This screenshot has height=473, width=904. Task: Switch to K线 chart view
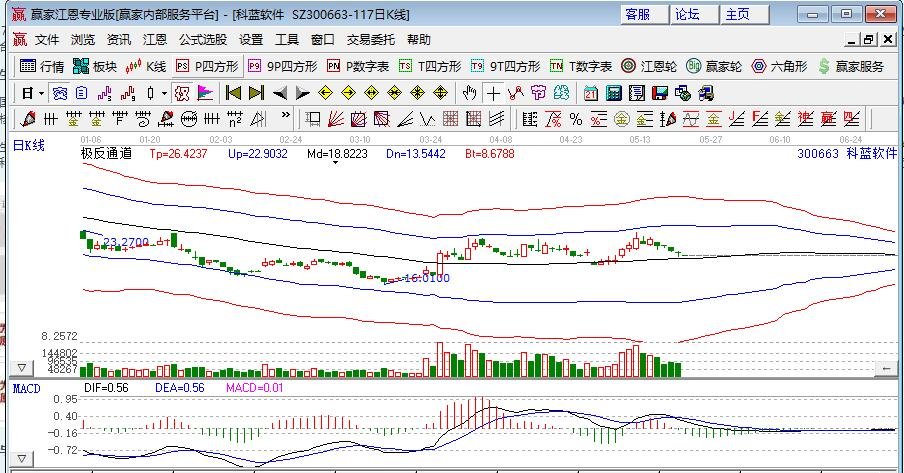pyautogui.click(x=145, y=66)
